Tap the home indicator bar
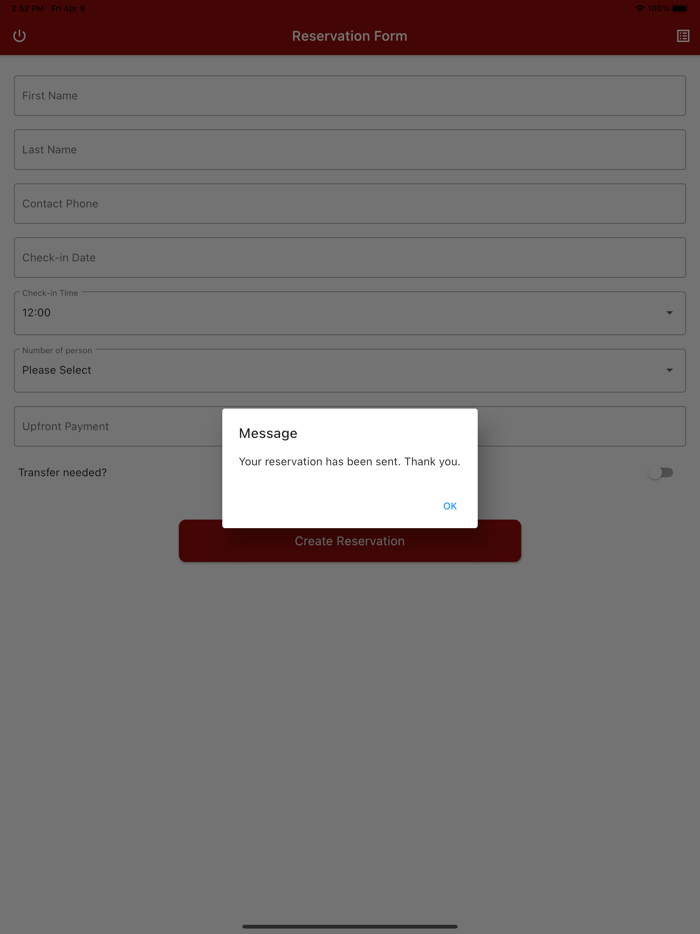 350,926
